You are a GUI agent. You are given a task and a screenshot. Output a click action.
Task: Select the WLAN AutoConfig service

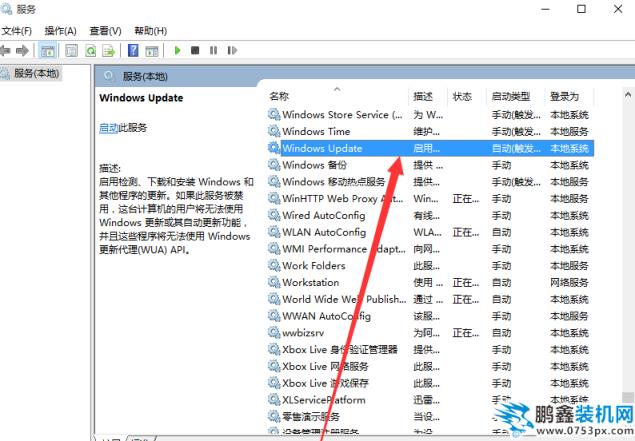click(430, 232)
